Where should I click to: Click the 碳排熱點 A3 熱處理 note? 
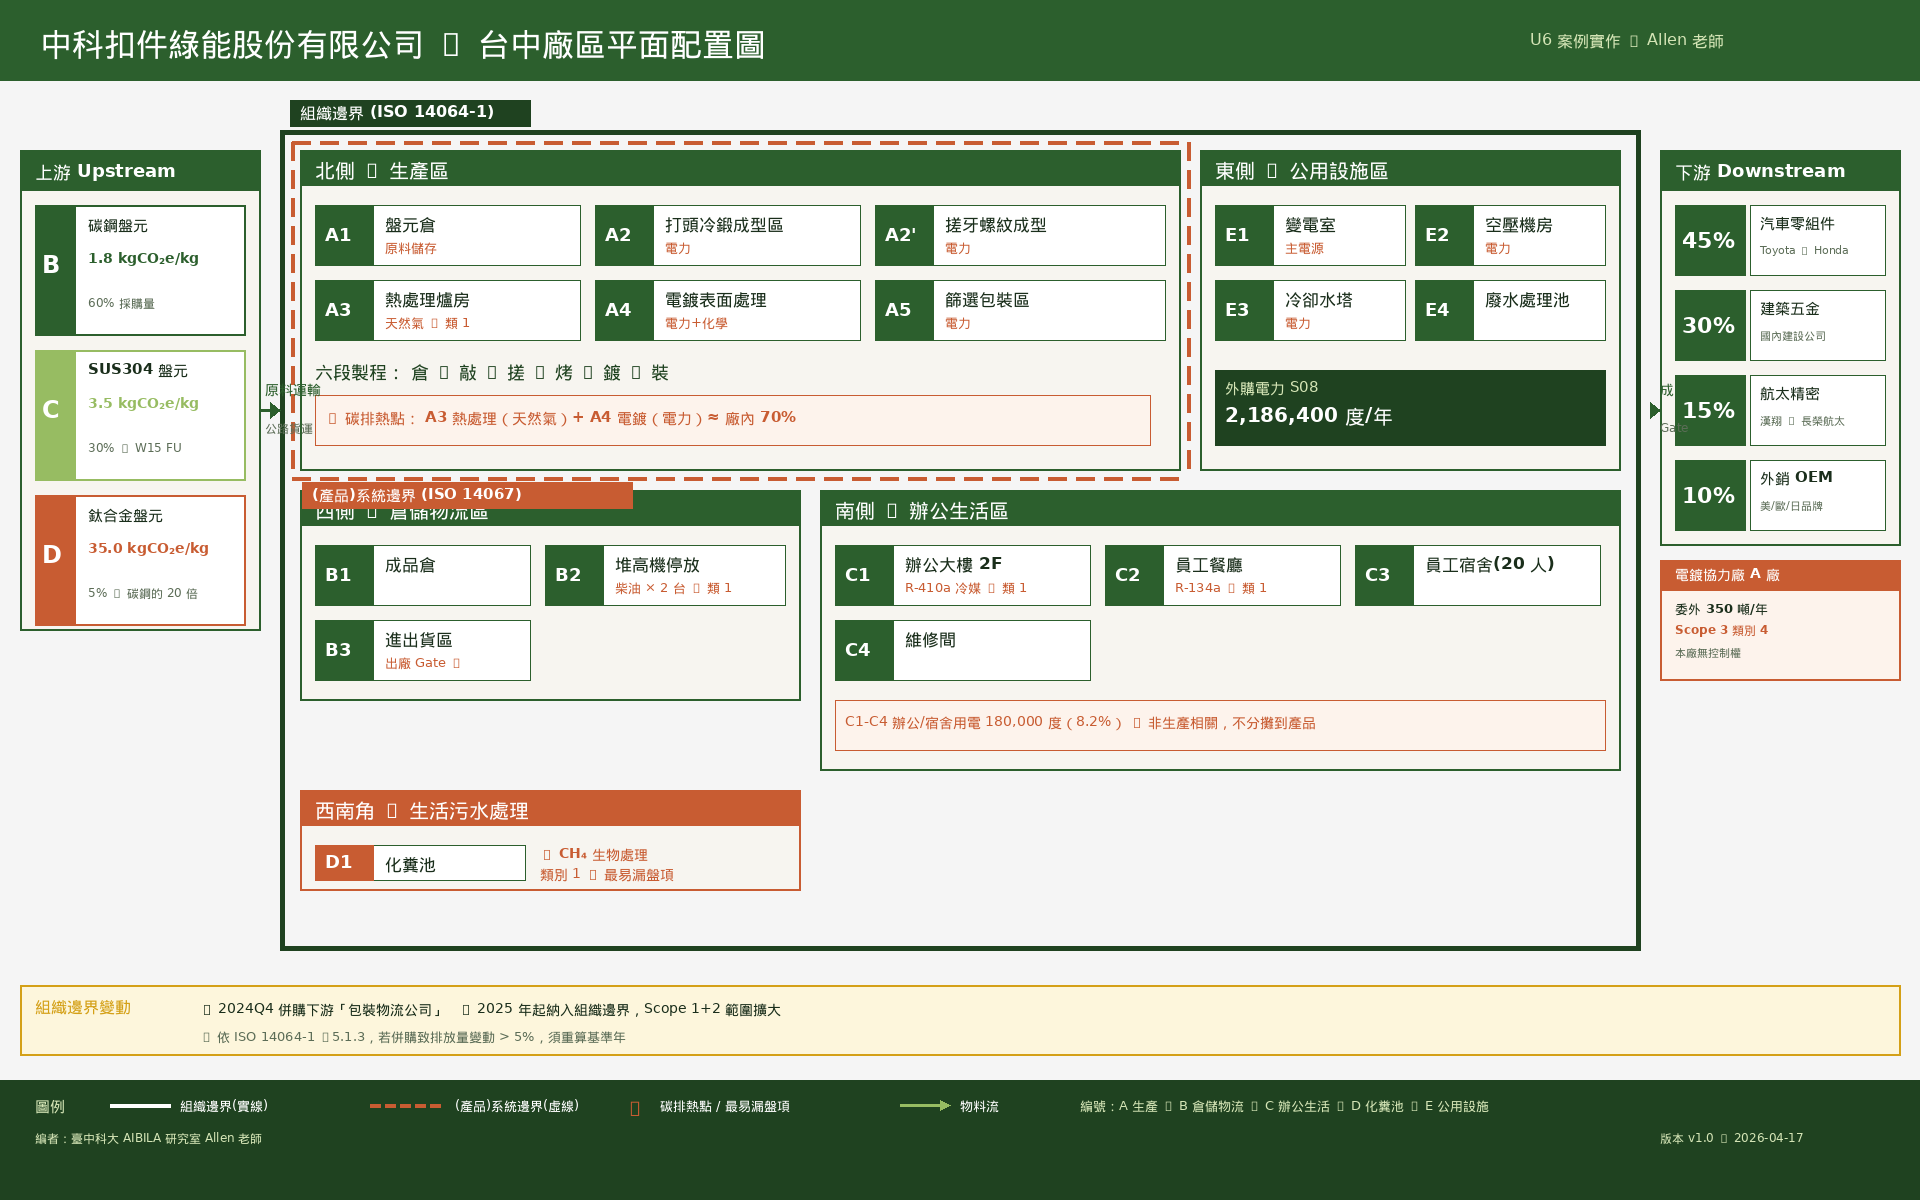pos(733,421)
